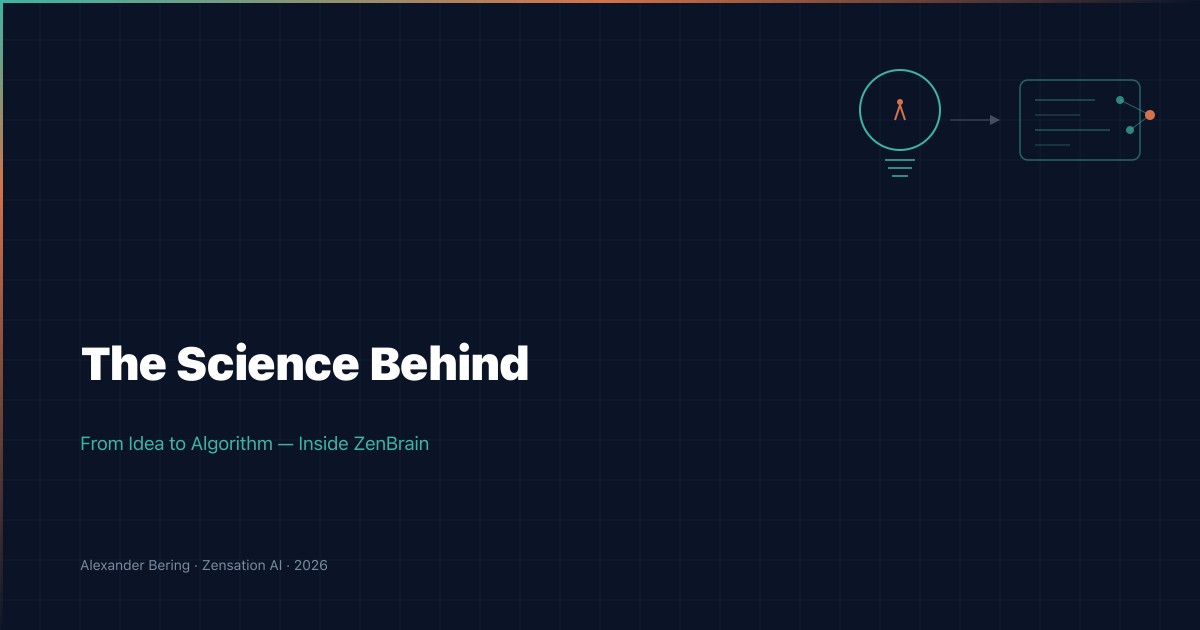The width and height of the screenshot is (1200, 630).
Task: Click "From Idea to Algorithm" subtitle text
Action: click(176, 444)
